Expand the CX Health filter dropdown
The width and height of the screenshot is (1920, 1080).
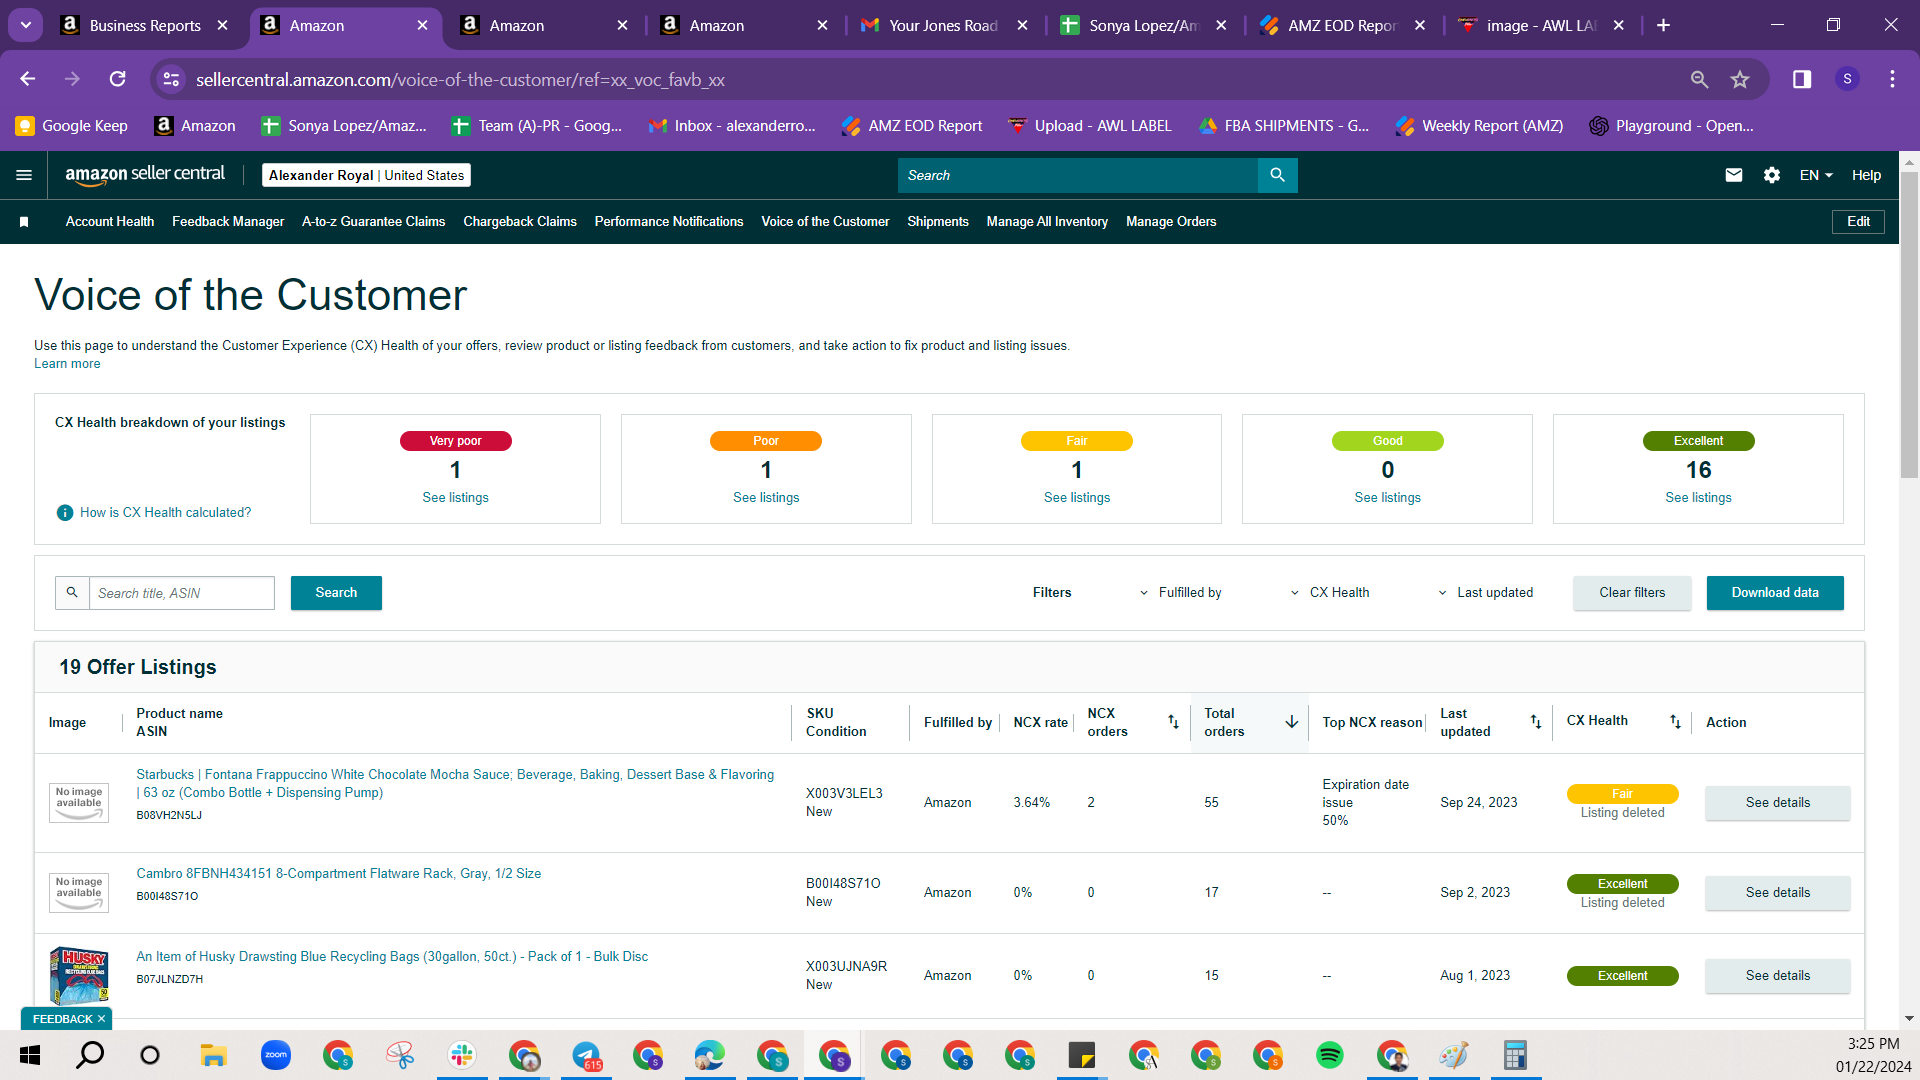coord(1330,593)
